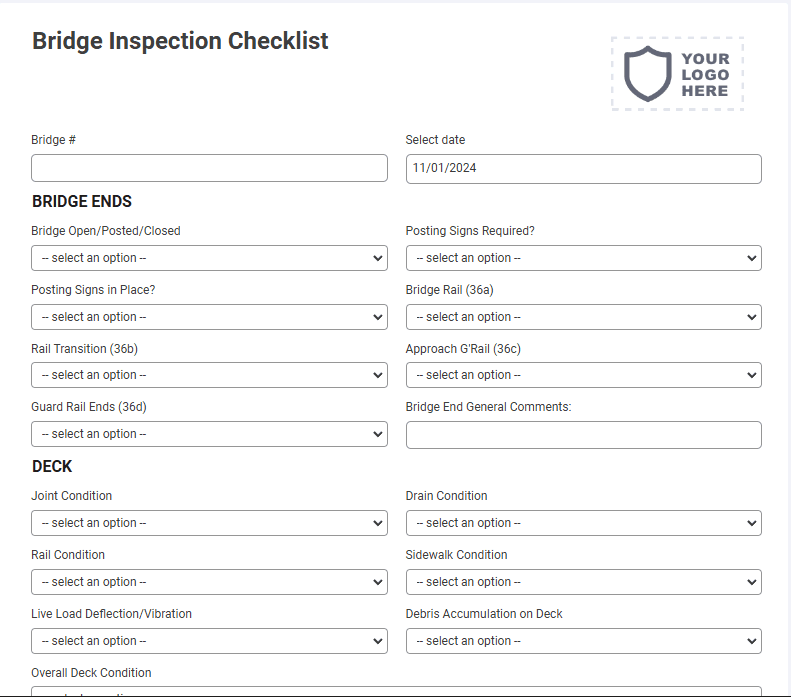Click the Bridge End General Comments field

tap(584, 435)
